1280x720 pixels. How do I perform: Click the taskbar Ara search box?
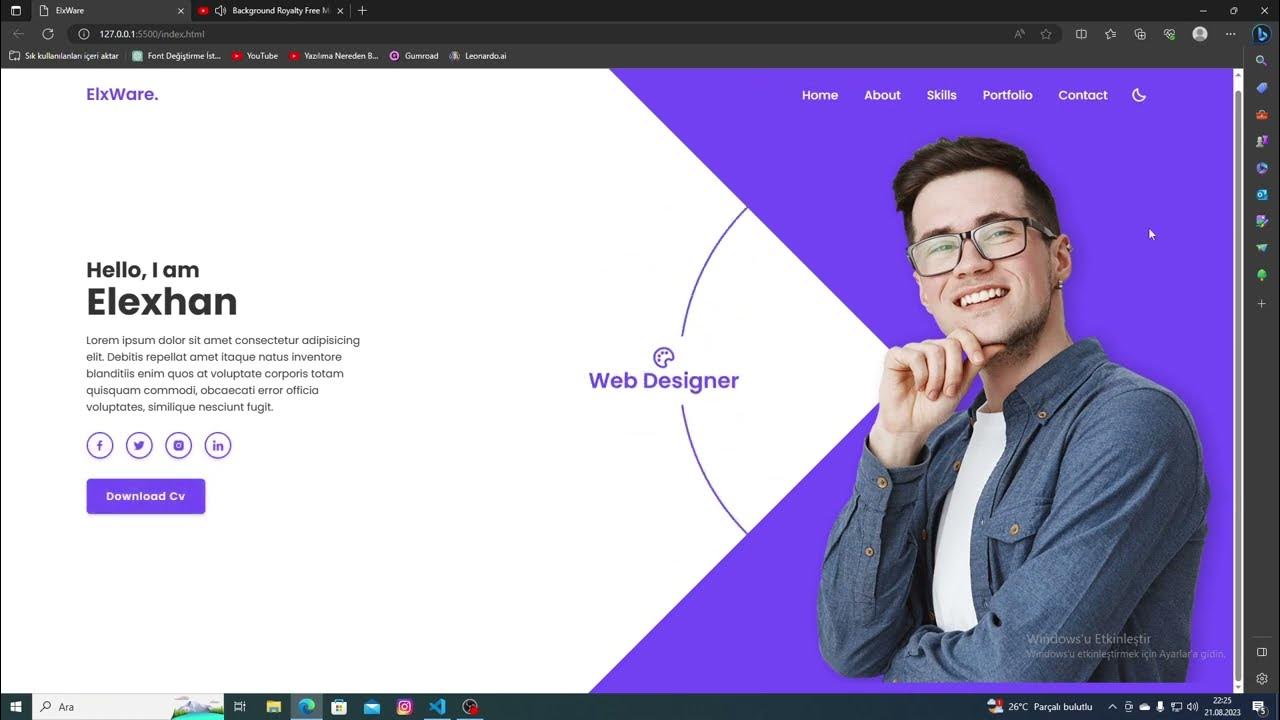tap(128, 707)
